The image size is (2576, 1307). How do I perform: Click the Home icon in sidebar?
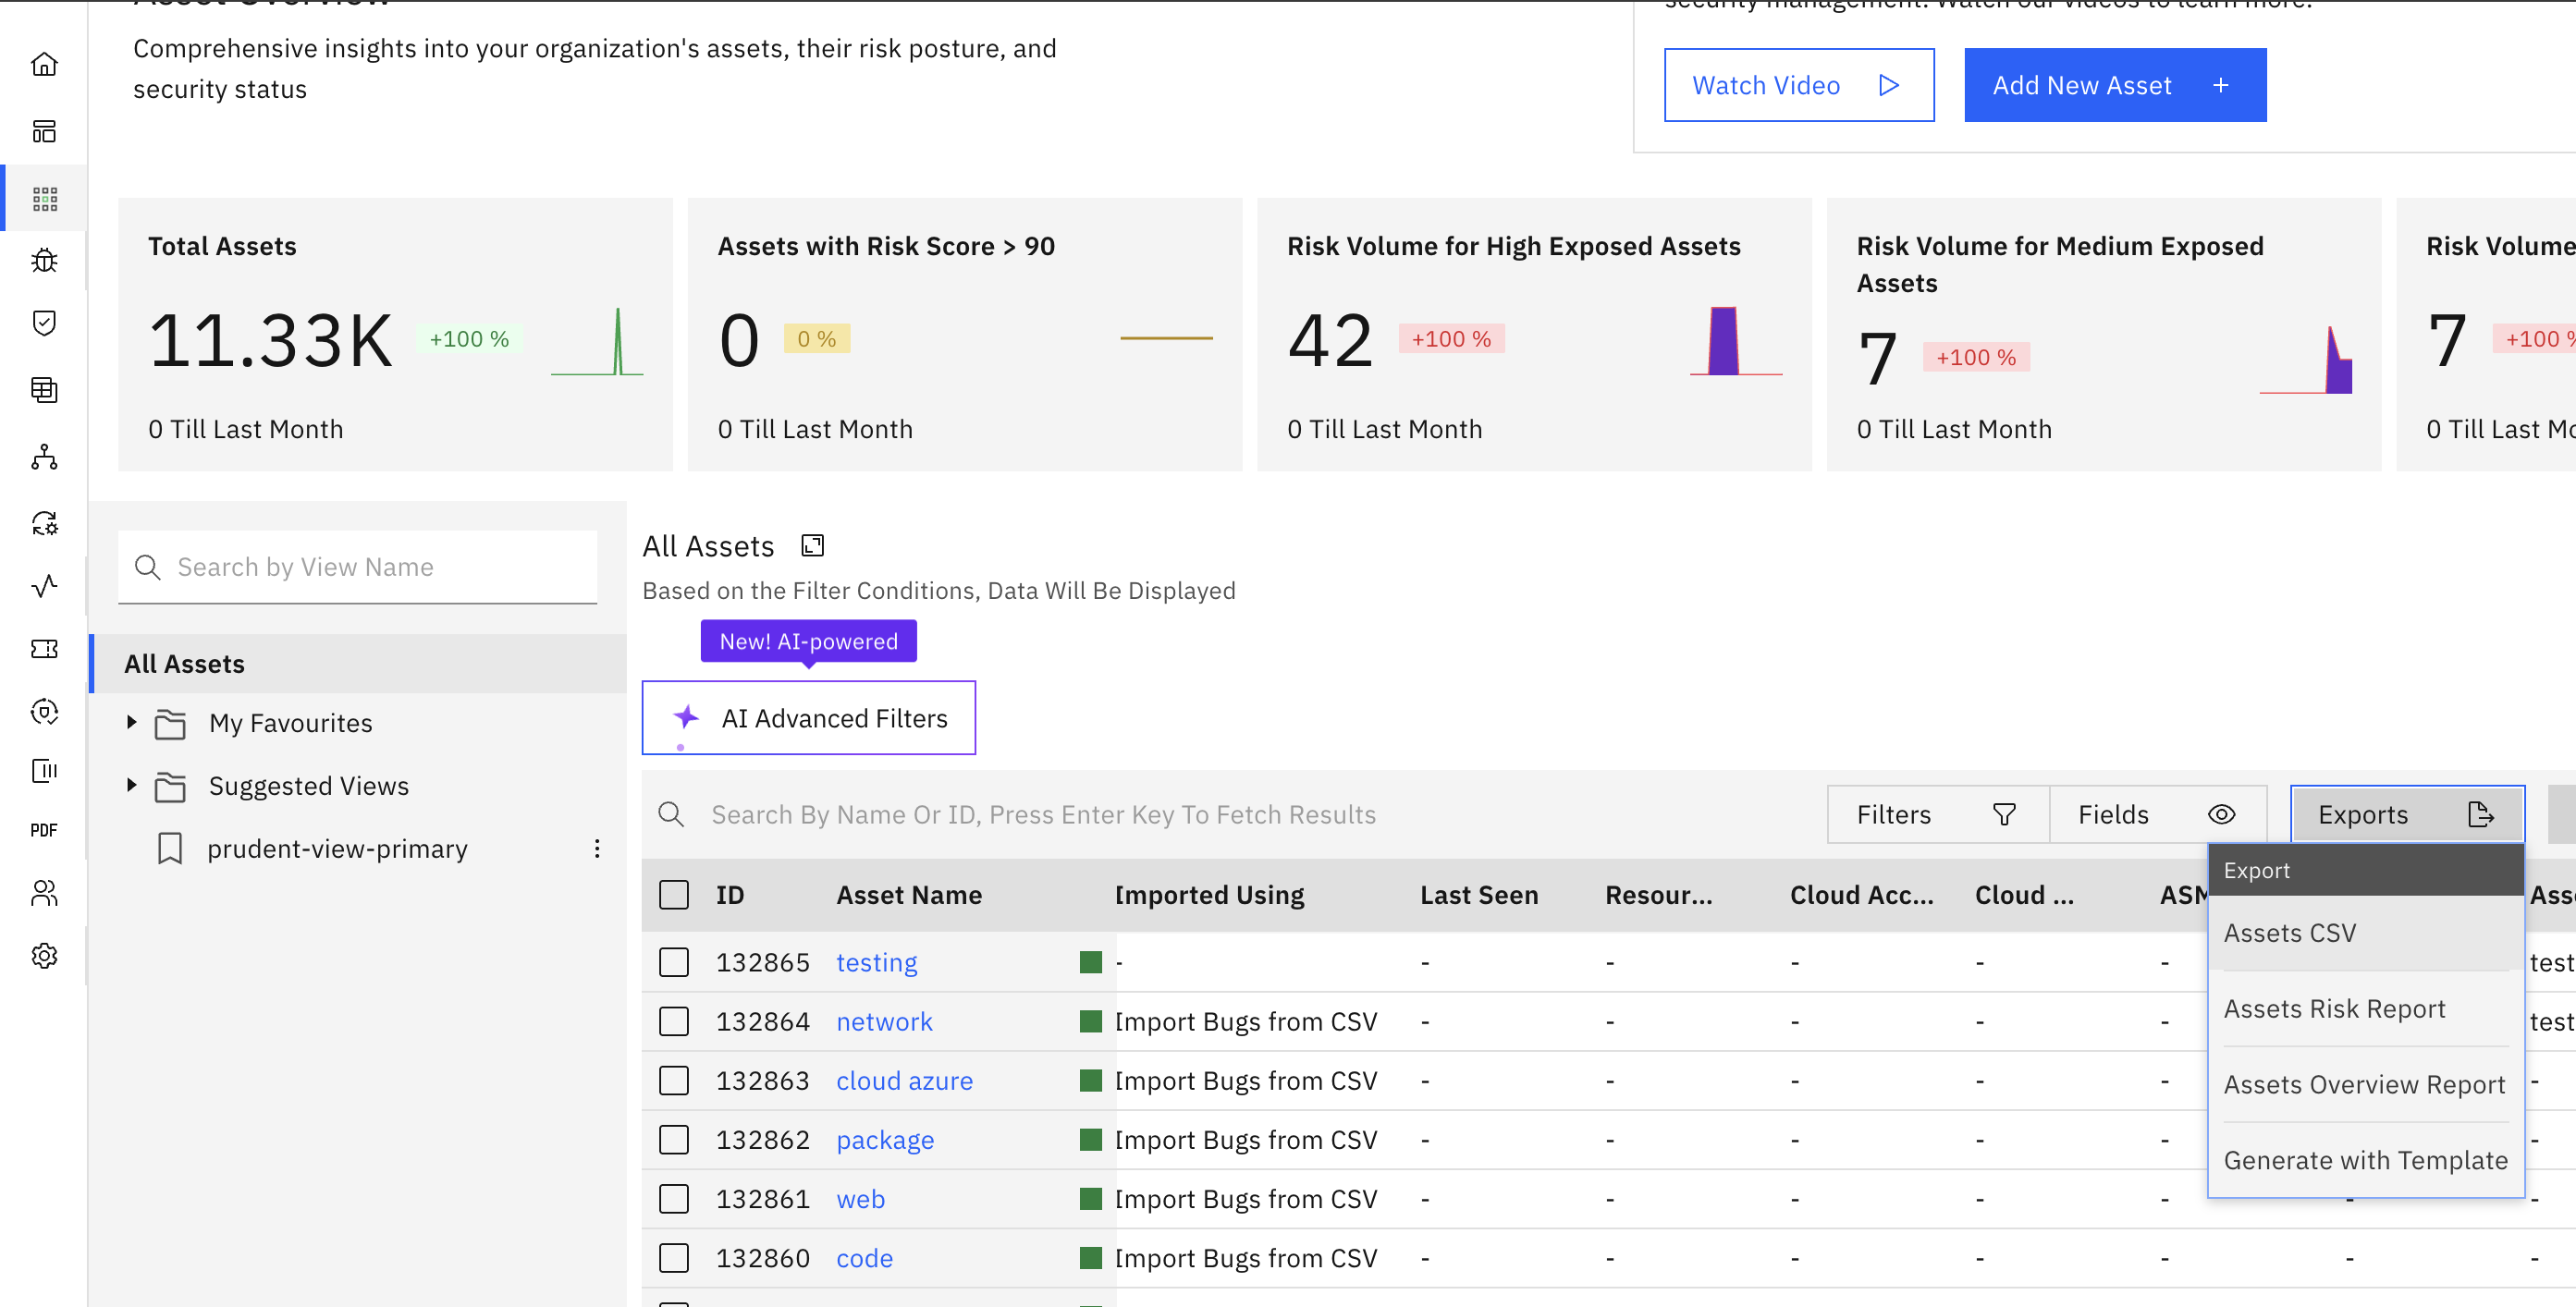click(44, 65)
